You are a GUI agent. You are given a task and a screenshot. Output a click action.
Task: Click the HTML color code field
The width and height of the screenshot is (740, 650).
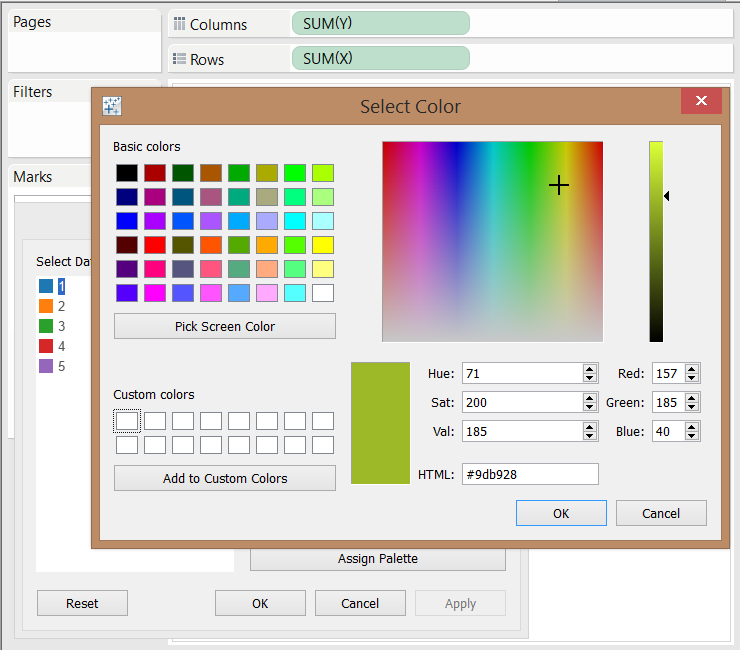pyautogui.click(x=530, y=474)
